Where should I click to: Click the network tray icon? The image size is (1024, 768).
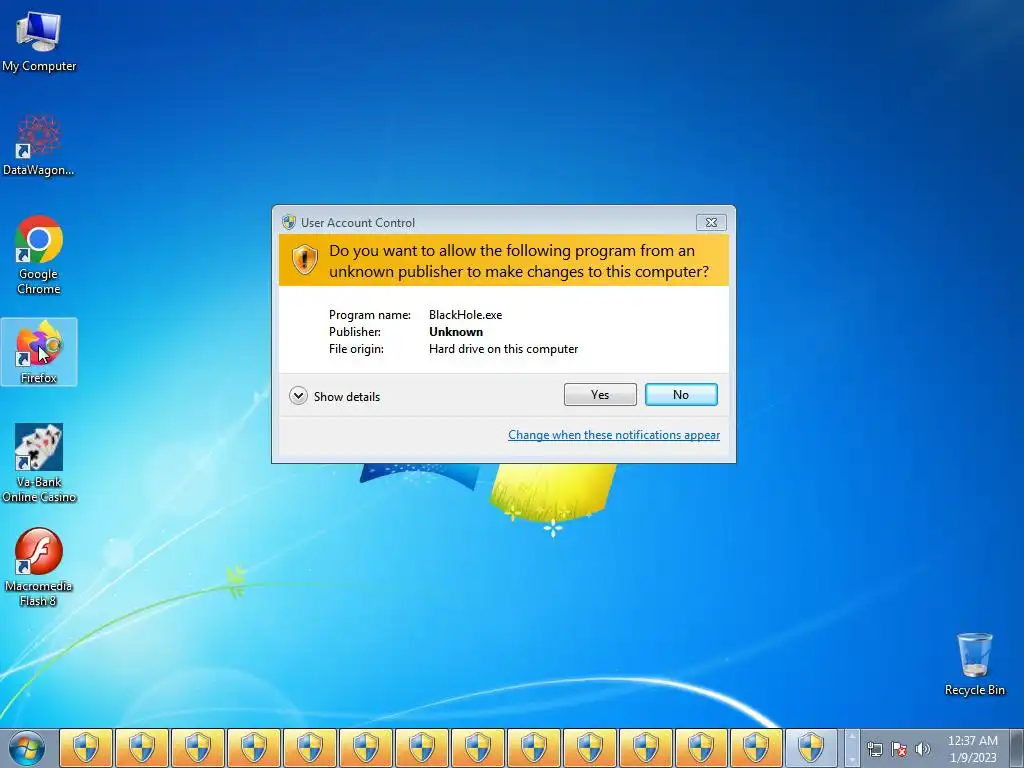click(x=874, y=748)
